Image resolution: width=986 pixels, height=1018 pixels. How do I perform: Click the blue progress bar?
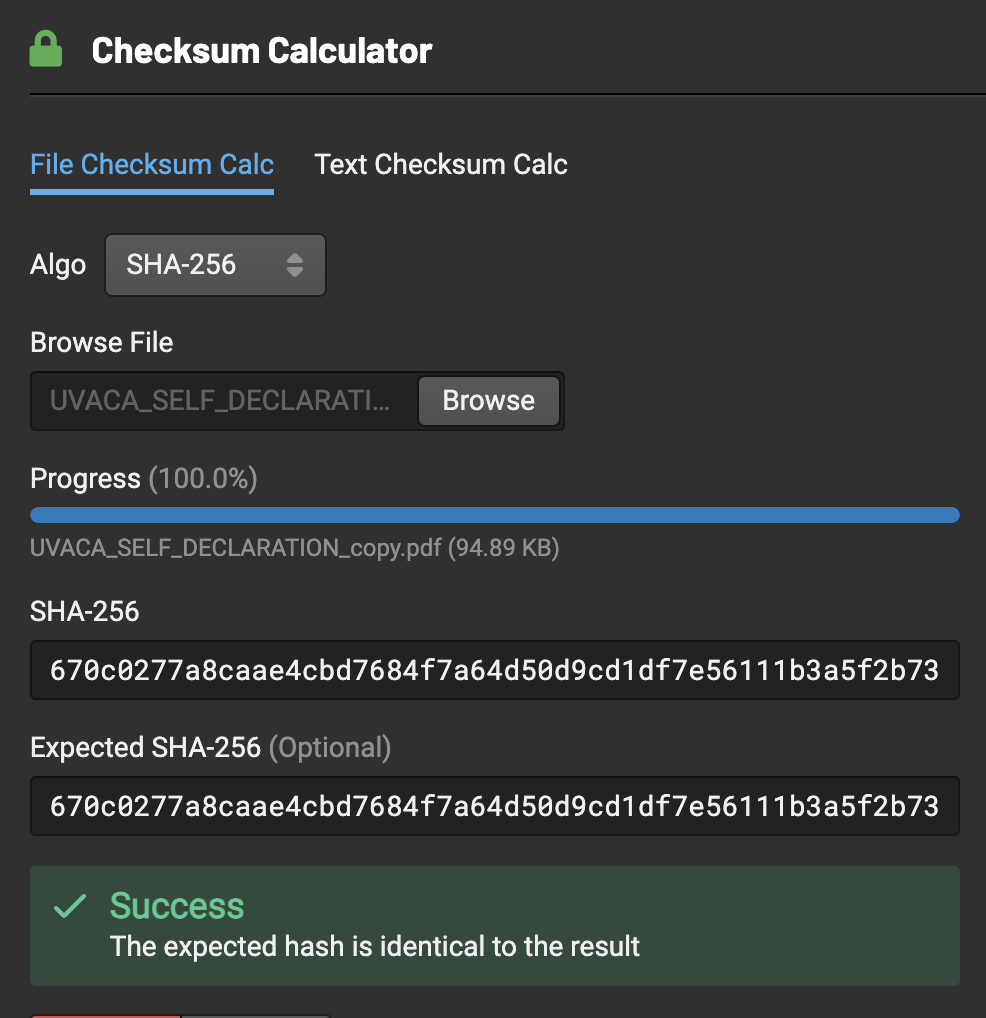click(494, 515)
